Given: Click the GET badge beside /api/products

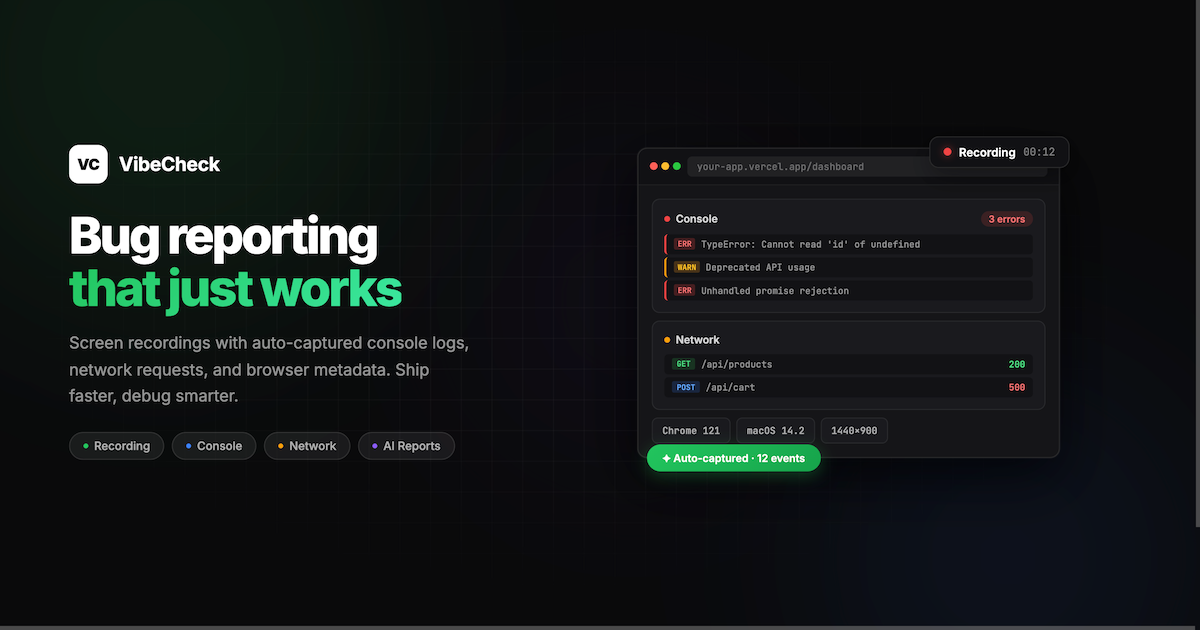Looking at the screenshot, I should point(683,364).
